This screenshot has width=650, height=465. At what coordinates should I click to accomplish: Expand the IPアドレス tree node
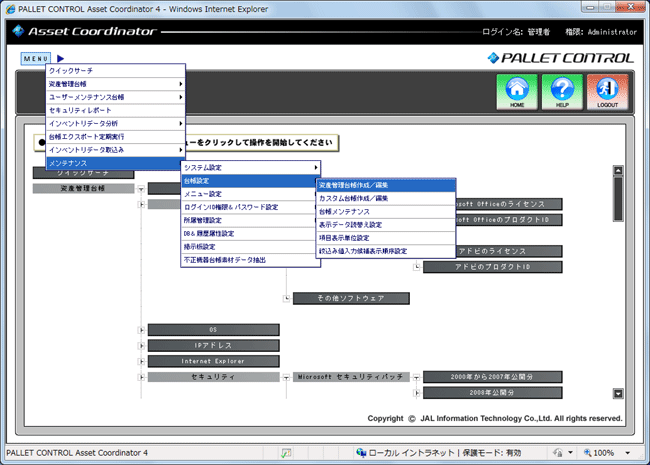pos(141,346)
